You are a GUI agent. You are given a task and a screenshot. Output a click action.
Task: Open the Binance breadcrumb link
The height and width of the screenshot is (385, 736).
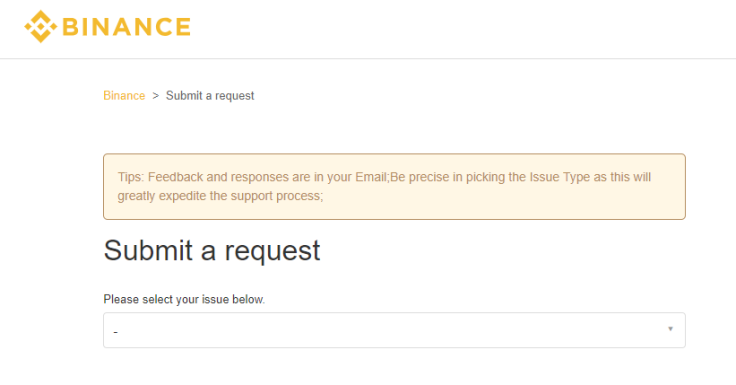pos(124,96)
